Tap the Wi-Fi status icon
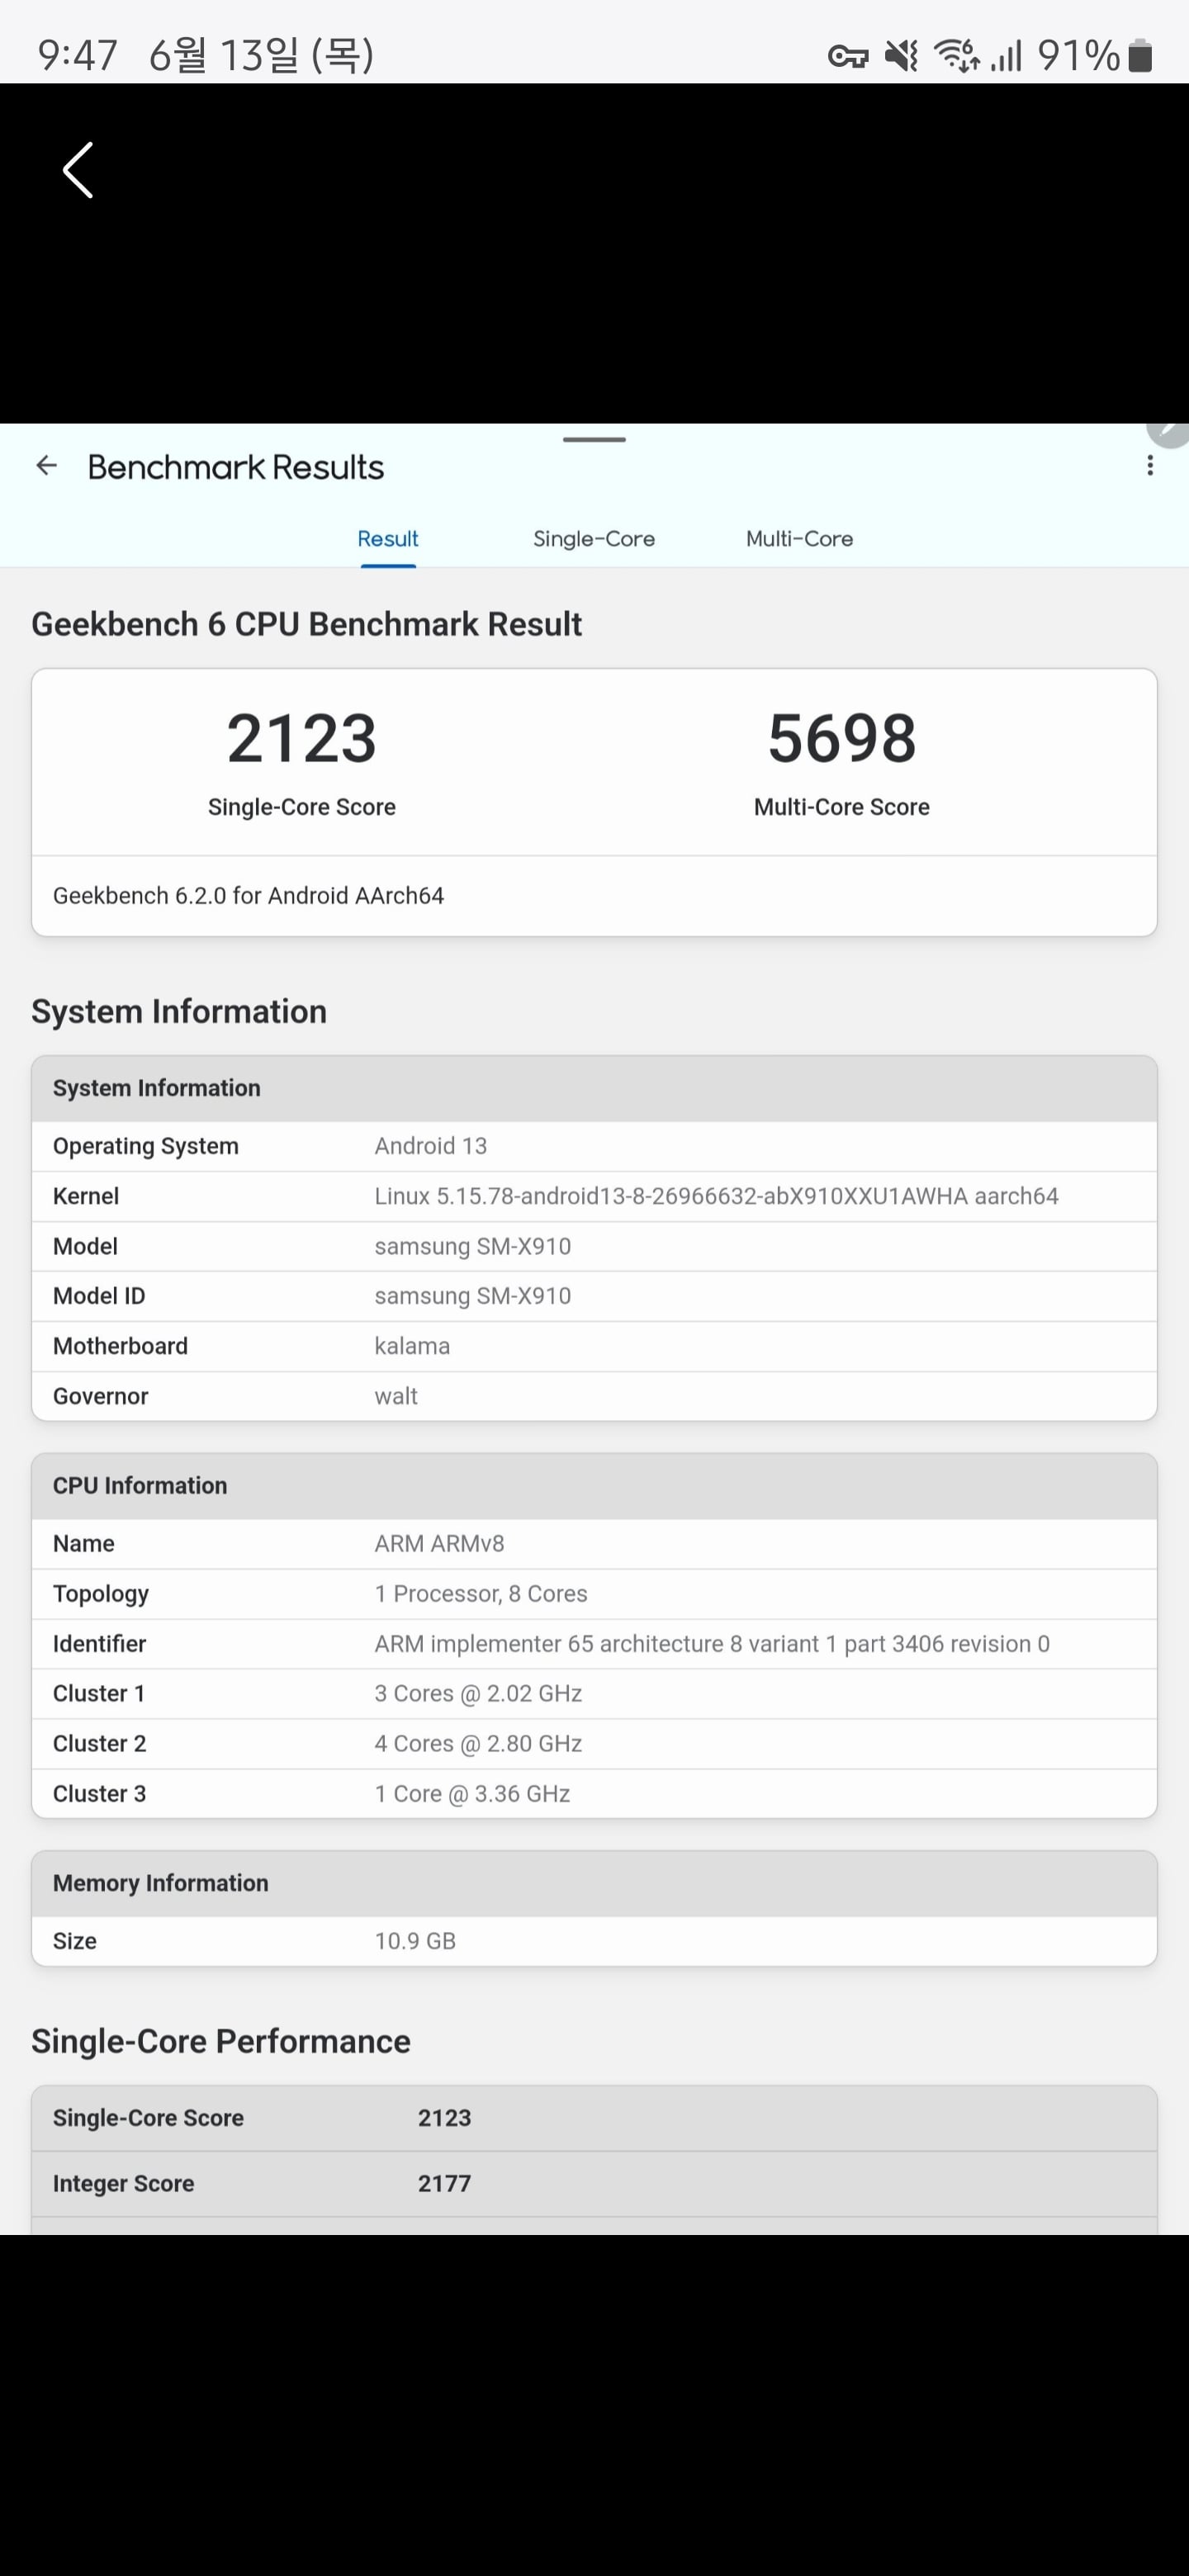Screen dimensions: 1189x2576 tap(957, 56)
